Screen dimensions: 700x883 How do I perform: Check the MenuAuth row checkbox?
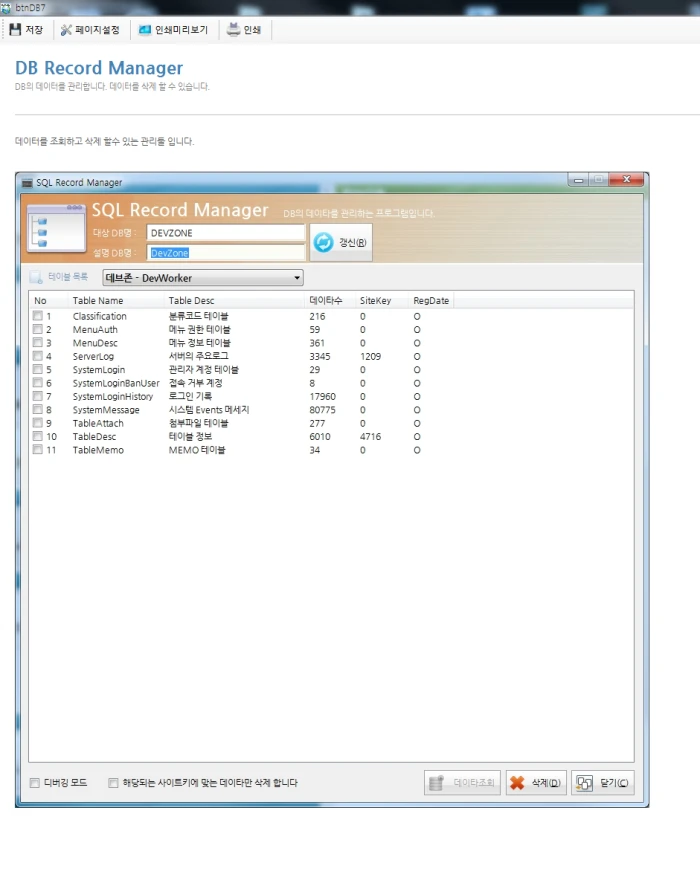click(x=37, y=329)
